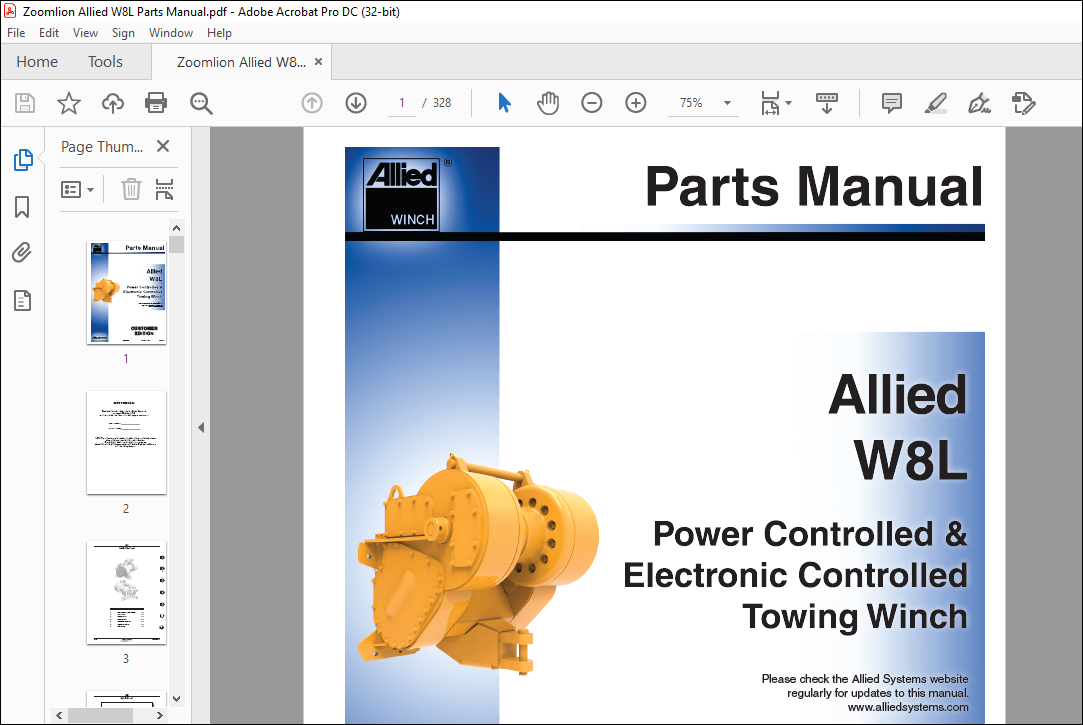This screenshot has height=725, width=1083.
Task: Toggle scrolling mode keyboard icon
Action: pyautogui.click(x=827, y=104)
